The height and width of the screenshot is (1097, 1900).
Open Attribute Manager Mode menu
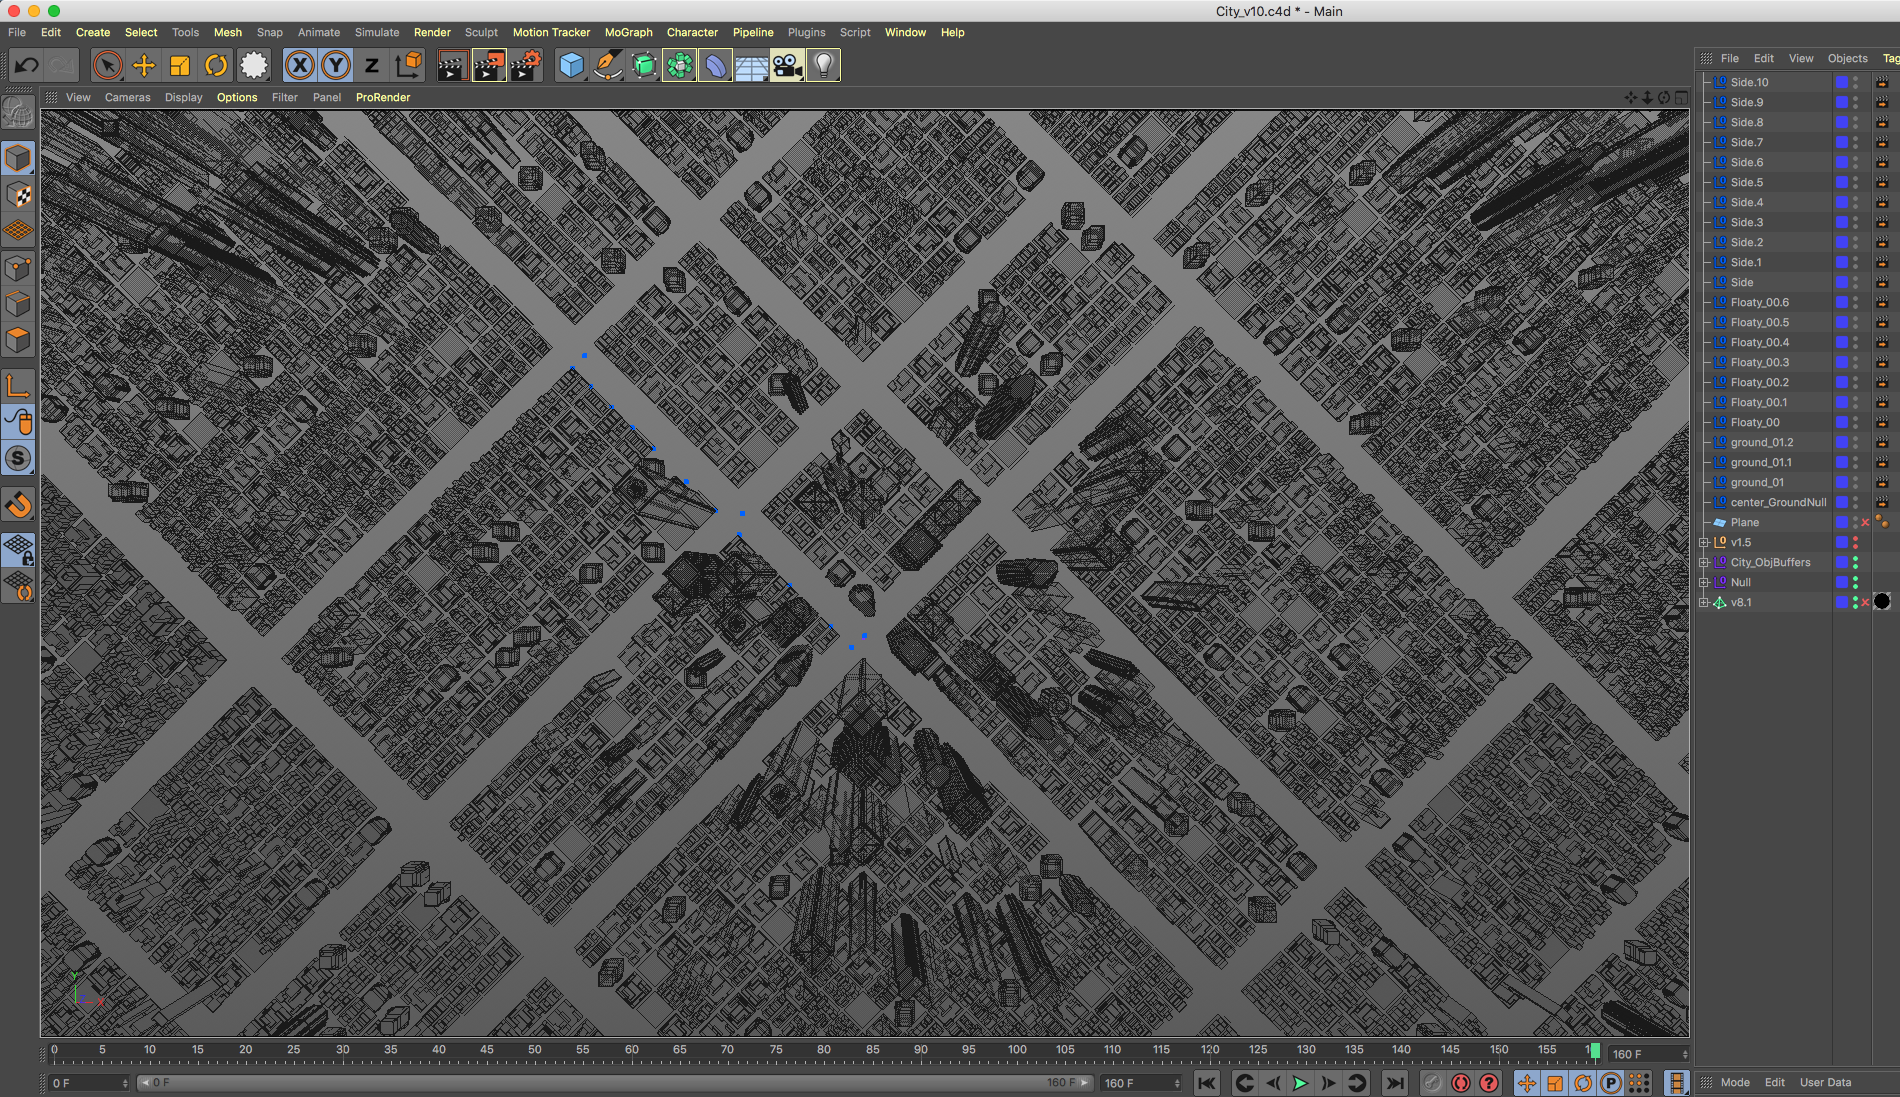[x=1735, y=1082]
